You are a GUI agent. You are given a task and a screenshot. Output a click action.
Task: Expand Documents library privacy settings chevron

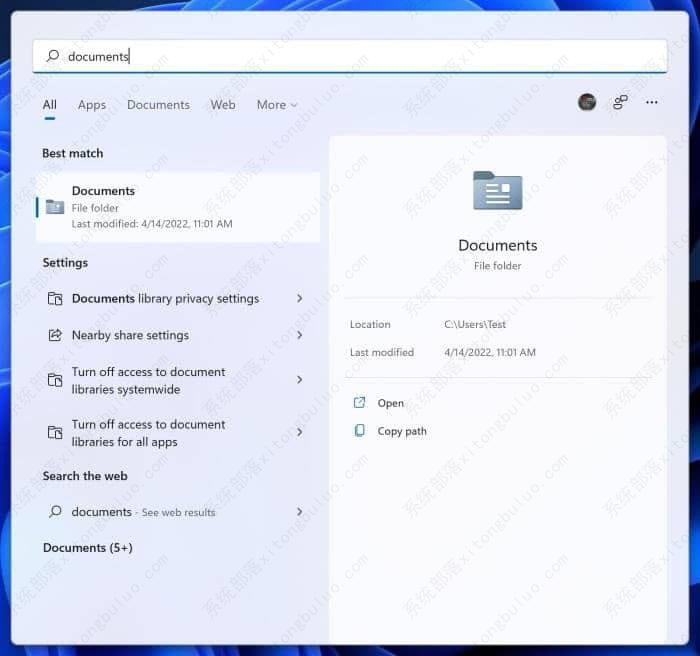coord(299,298)
